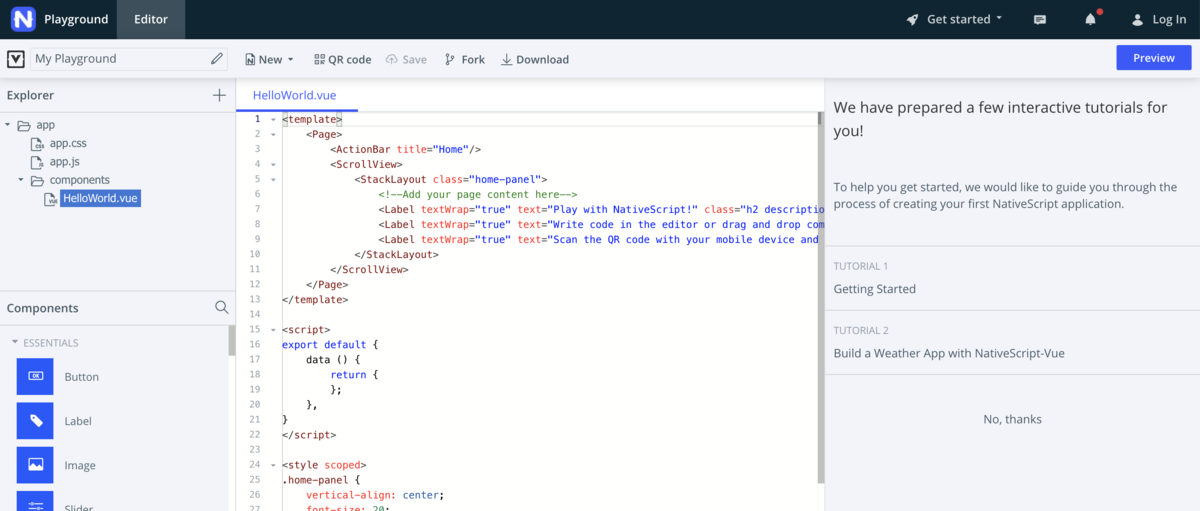The image size is (1200, 511).
Task: Select the Slider component icon
Action: click(x=35, y=502)
